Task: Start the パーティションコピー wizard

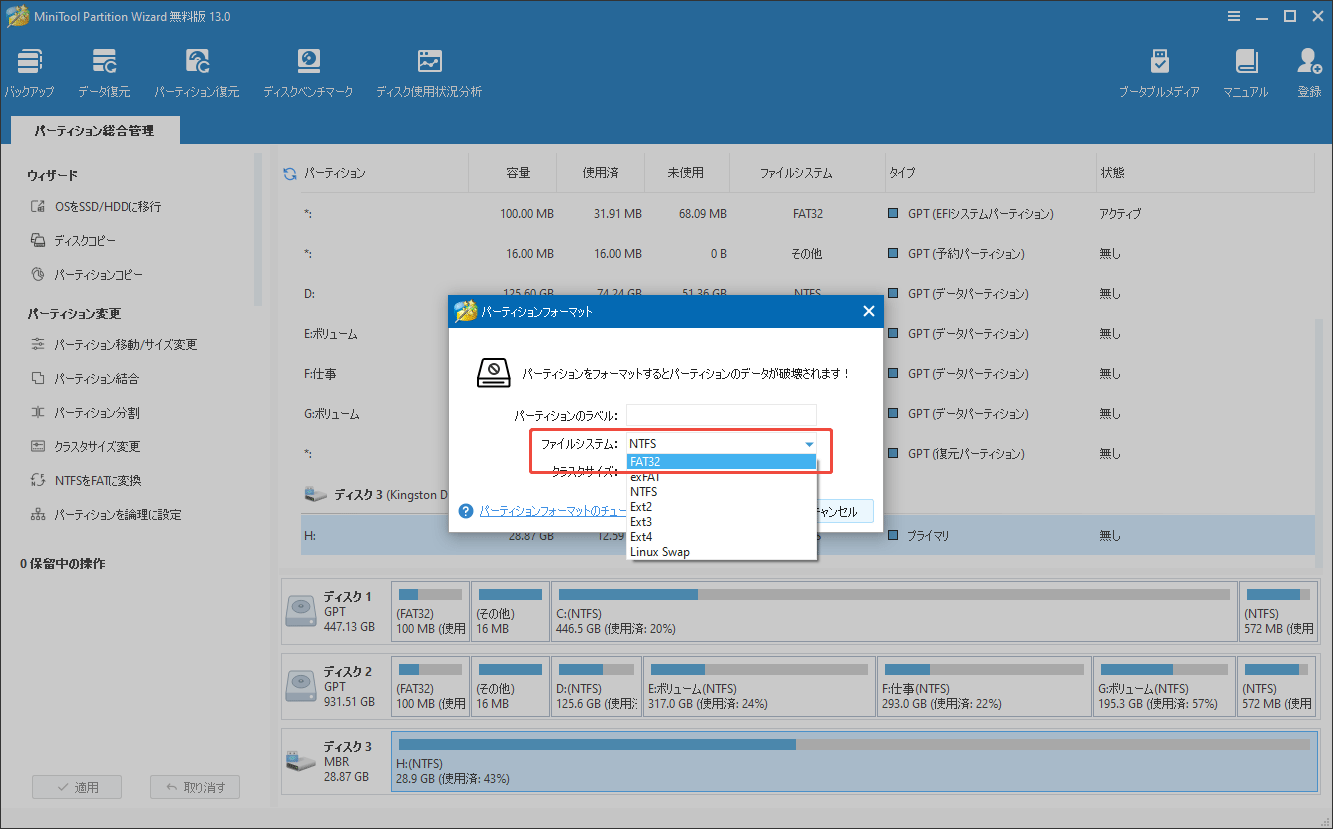Action: click(86, 275)
